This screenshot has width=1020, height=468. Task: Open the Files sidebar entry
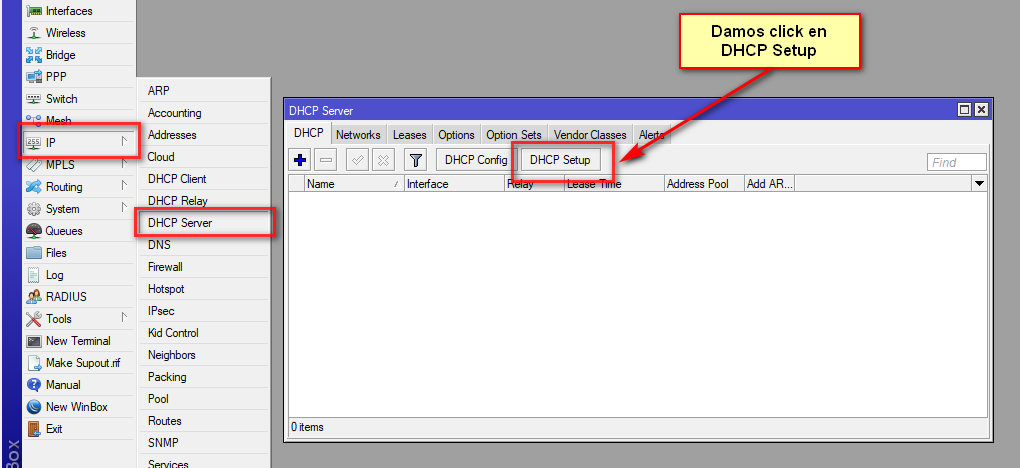pos(57,253)
